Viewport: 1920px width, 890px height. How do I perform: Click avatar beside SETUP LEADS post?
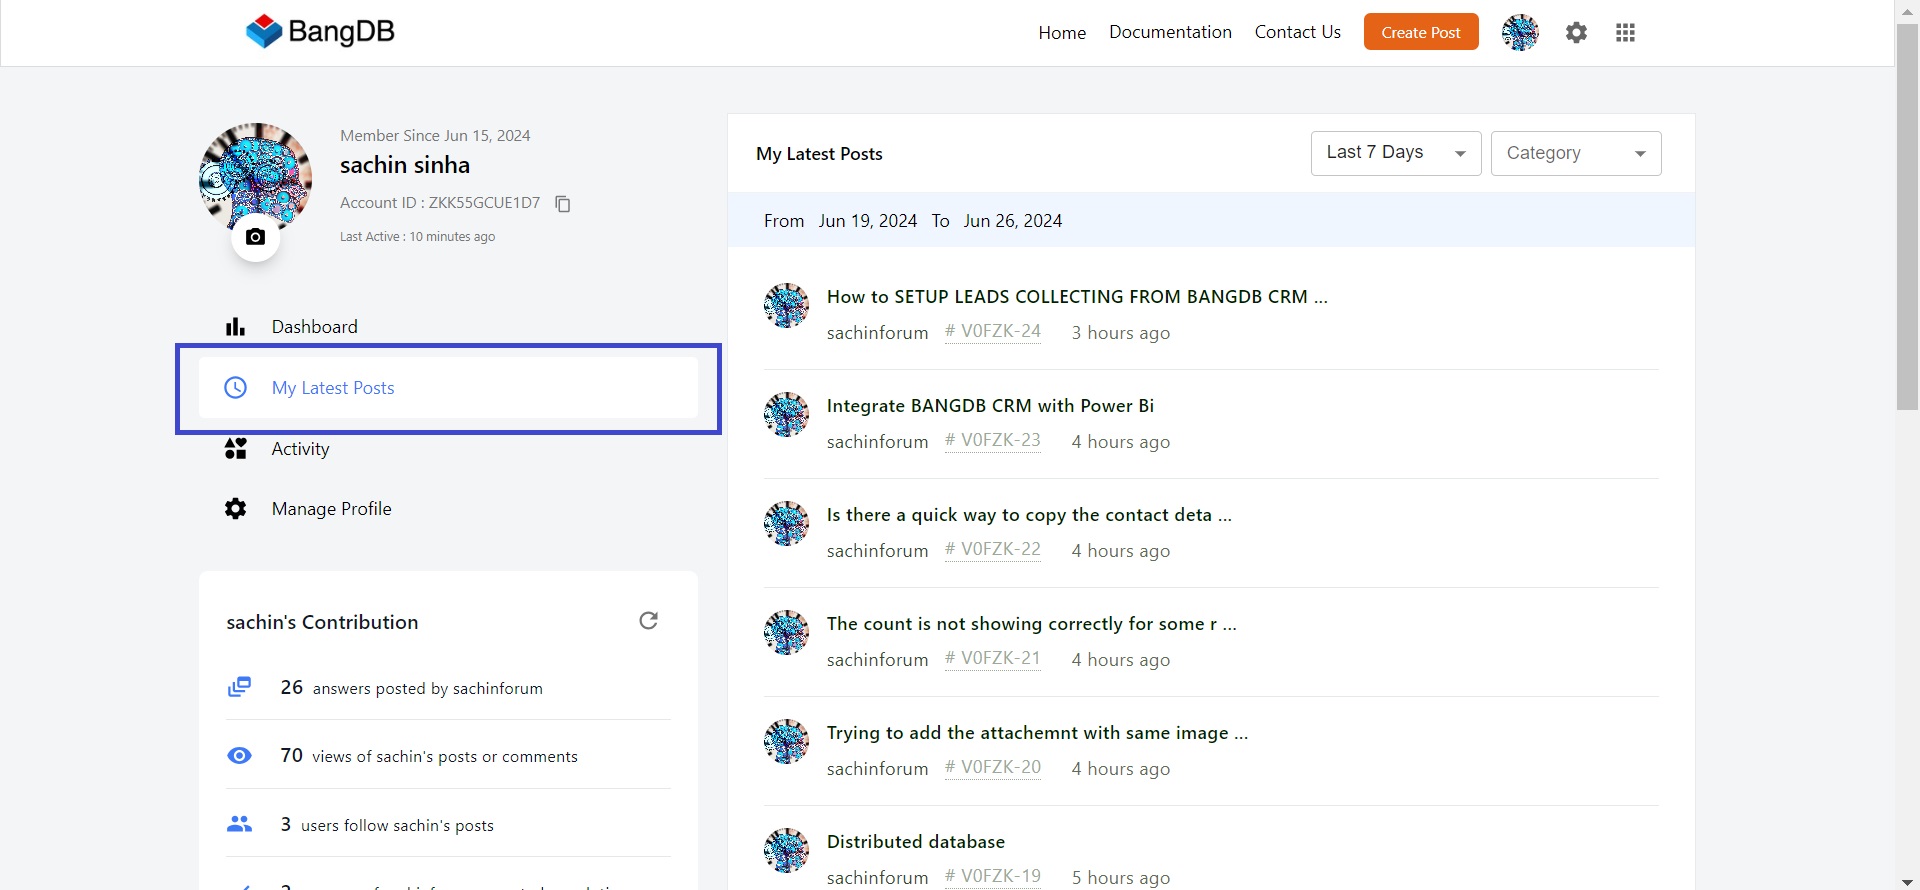click(786, 306)
